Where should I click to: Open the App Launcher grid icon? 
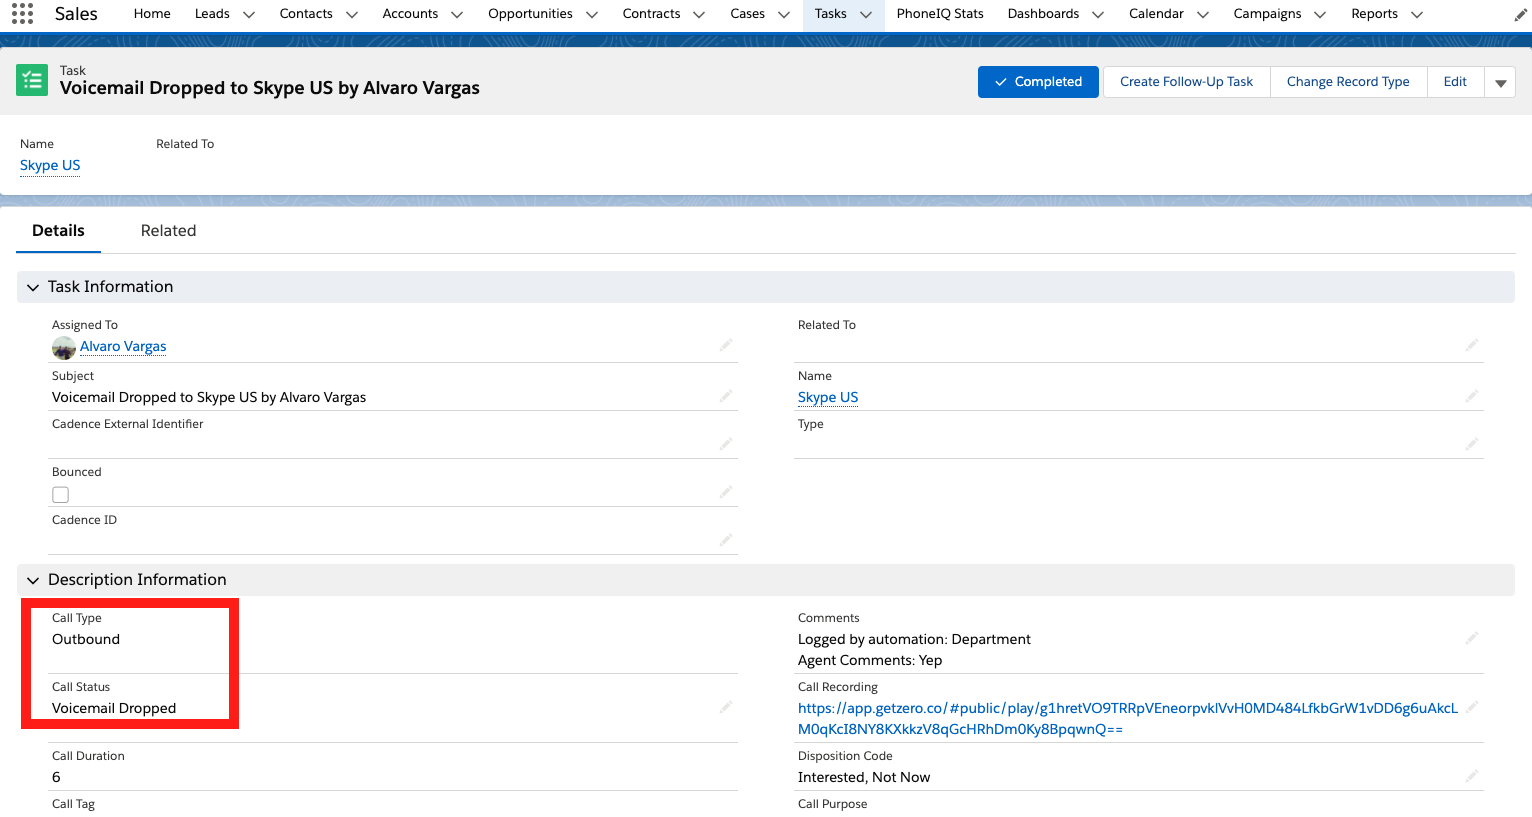coord(22,13)
